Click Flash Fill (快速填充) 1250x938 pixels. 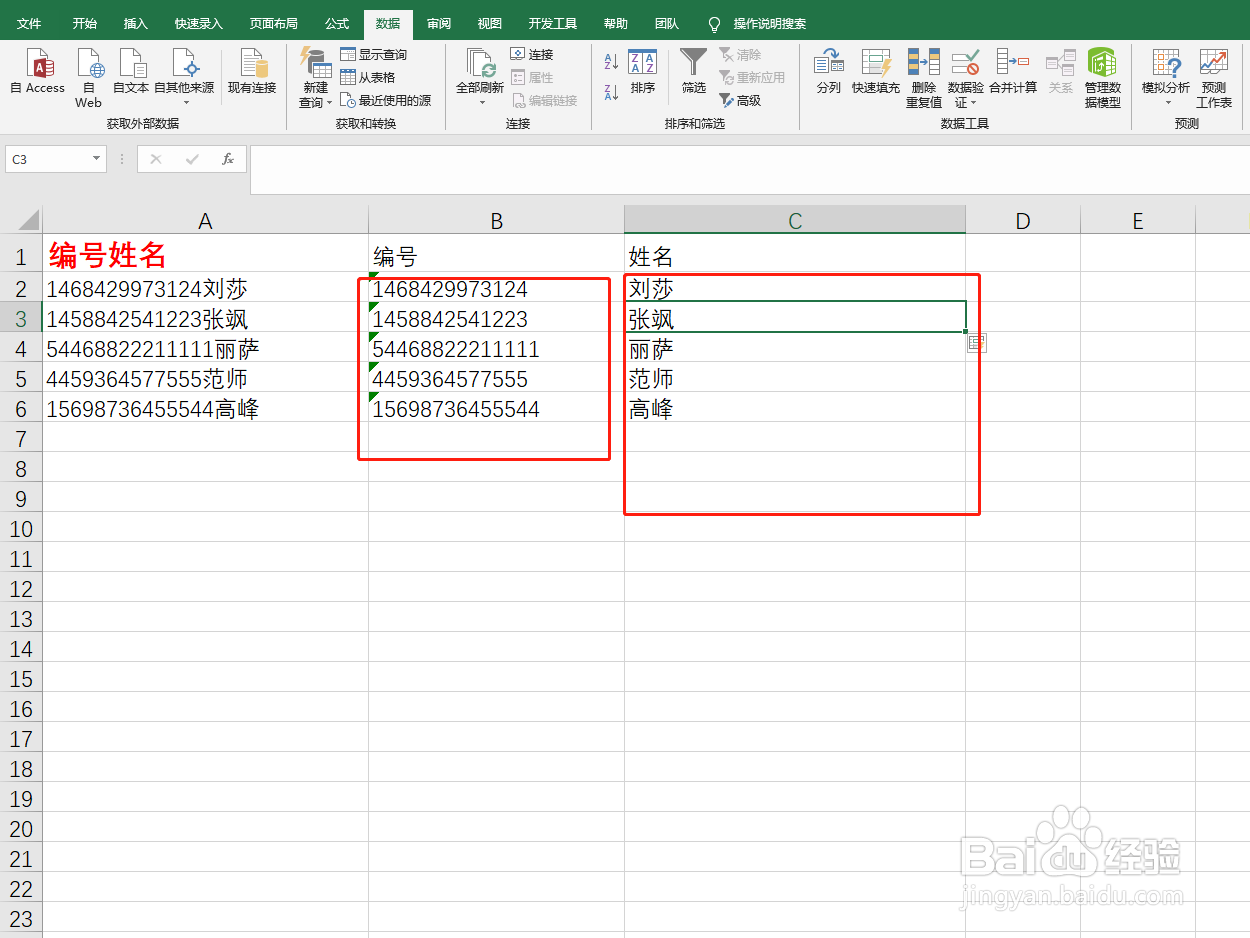[876, 71]
